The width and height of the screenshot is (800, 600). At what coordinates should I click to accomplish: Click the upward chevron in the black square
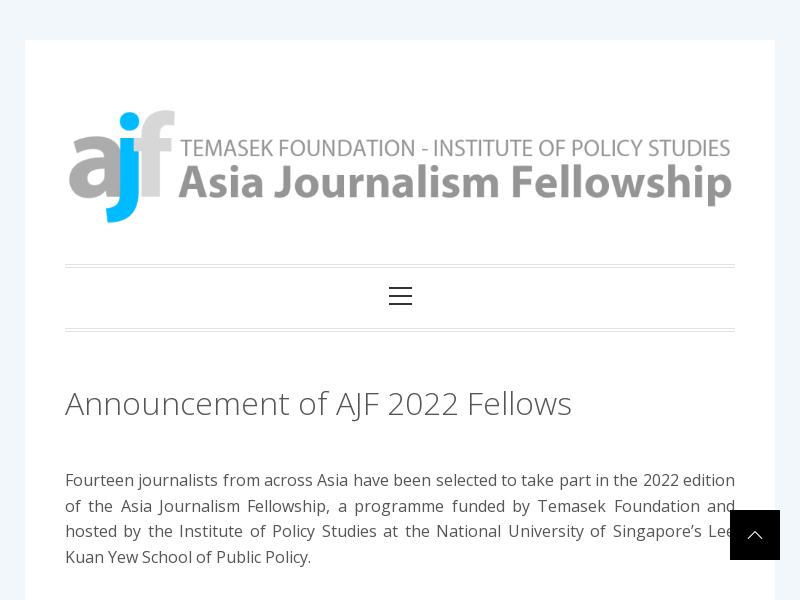tap(755, 535)
